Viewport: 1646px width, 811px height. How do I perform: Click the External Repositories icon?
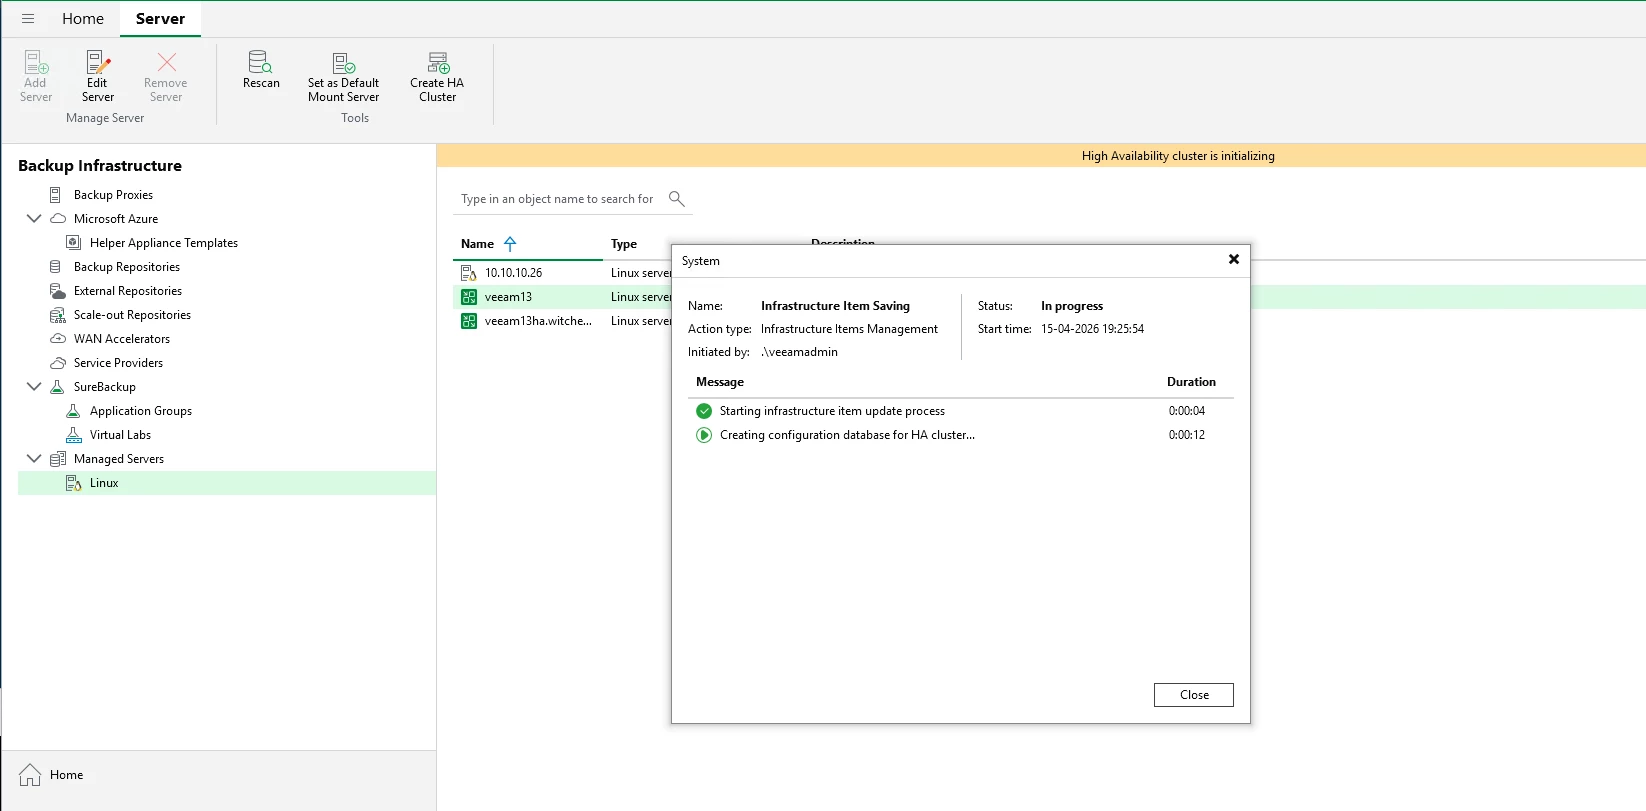[x=58, y=291]
